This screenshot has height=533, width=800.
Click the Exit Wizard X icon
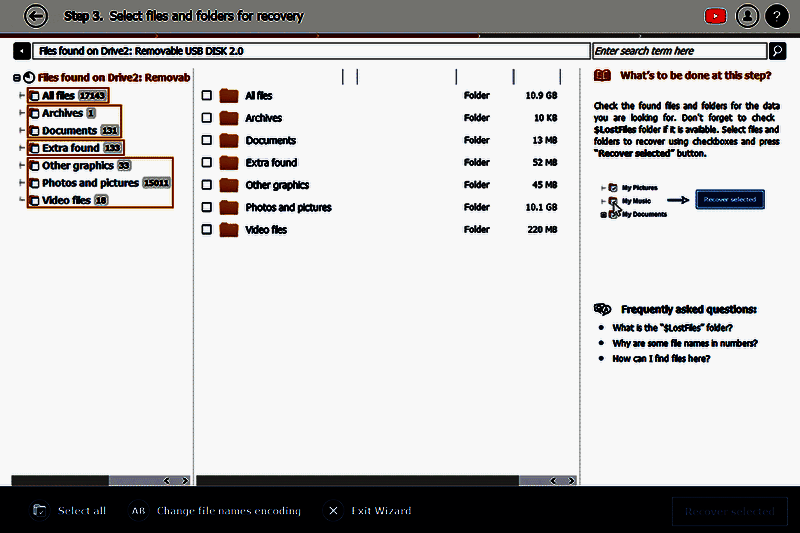point(334,511)
